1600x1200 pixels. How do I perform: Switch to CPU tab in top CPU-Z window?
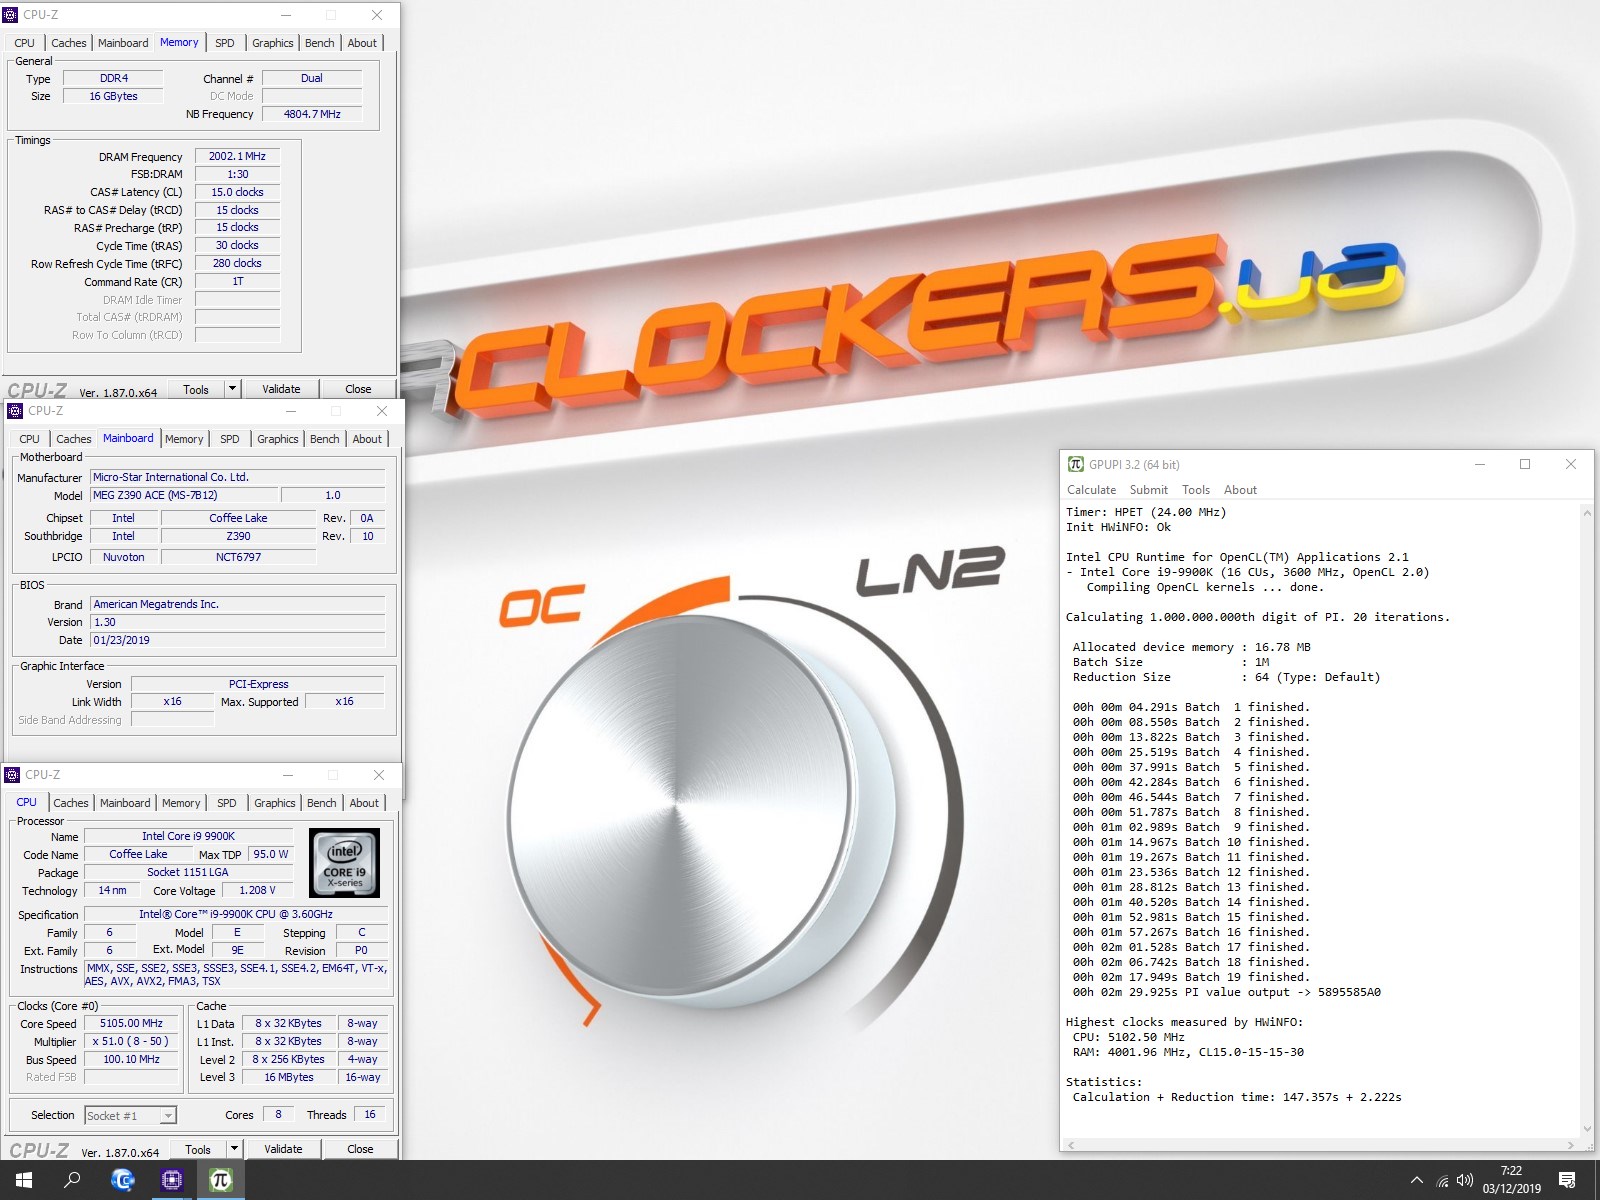(25, 43)
